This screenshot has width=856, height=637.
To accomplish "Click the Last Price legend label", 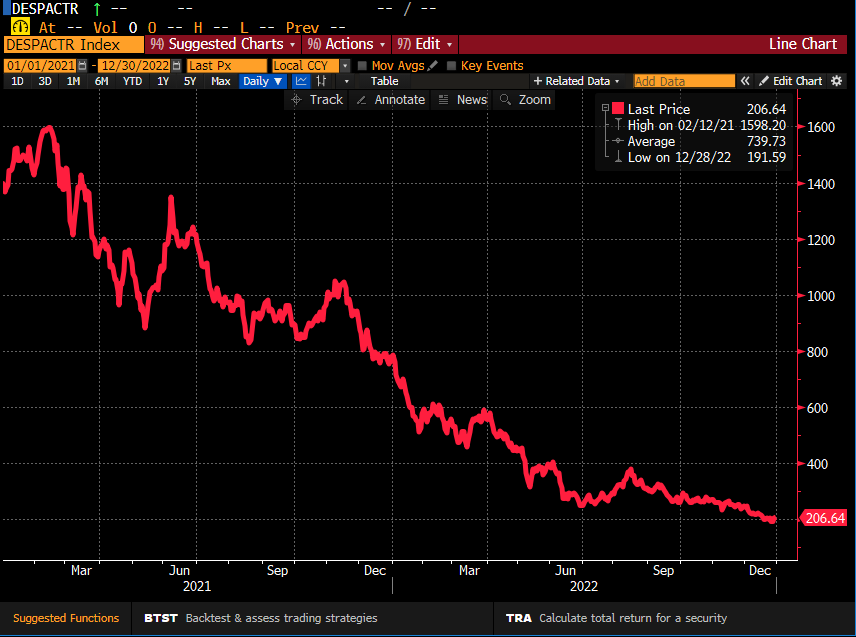I will click(658, 109).
